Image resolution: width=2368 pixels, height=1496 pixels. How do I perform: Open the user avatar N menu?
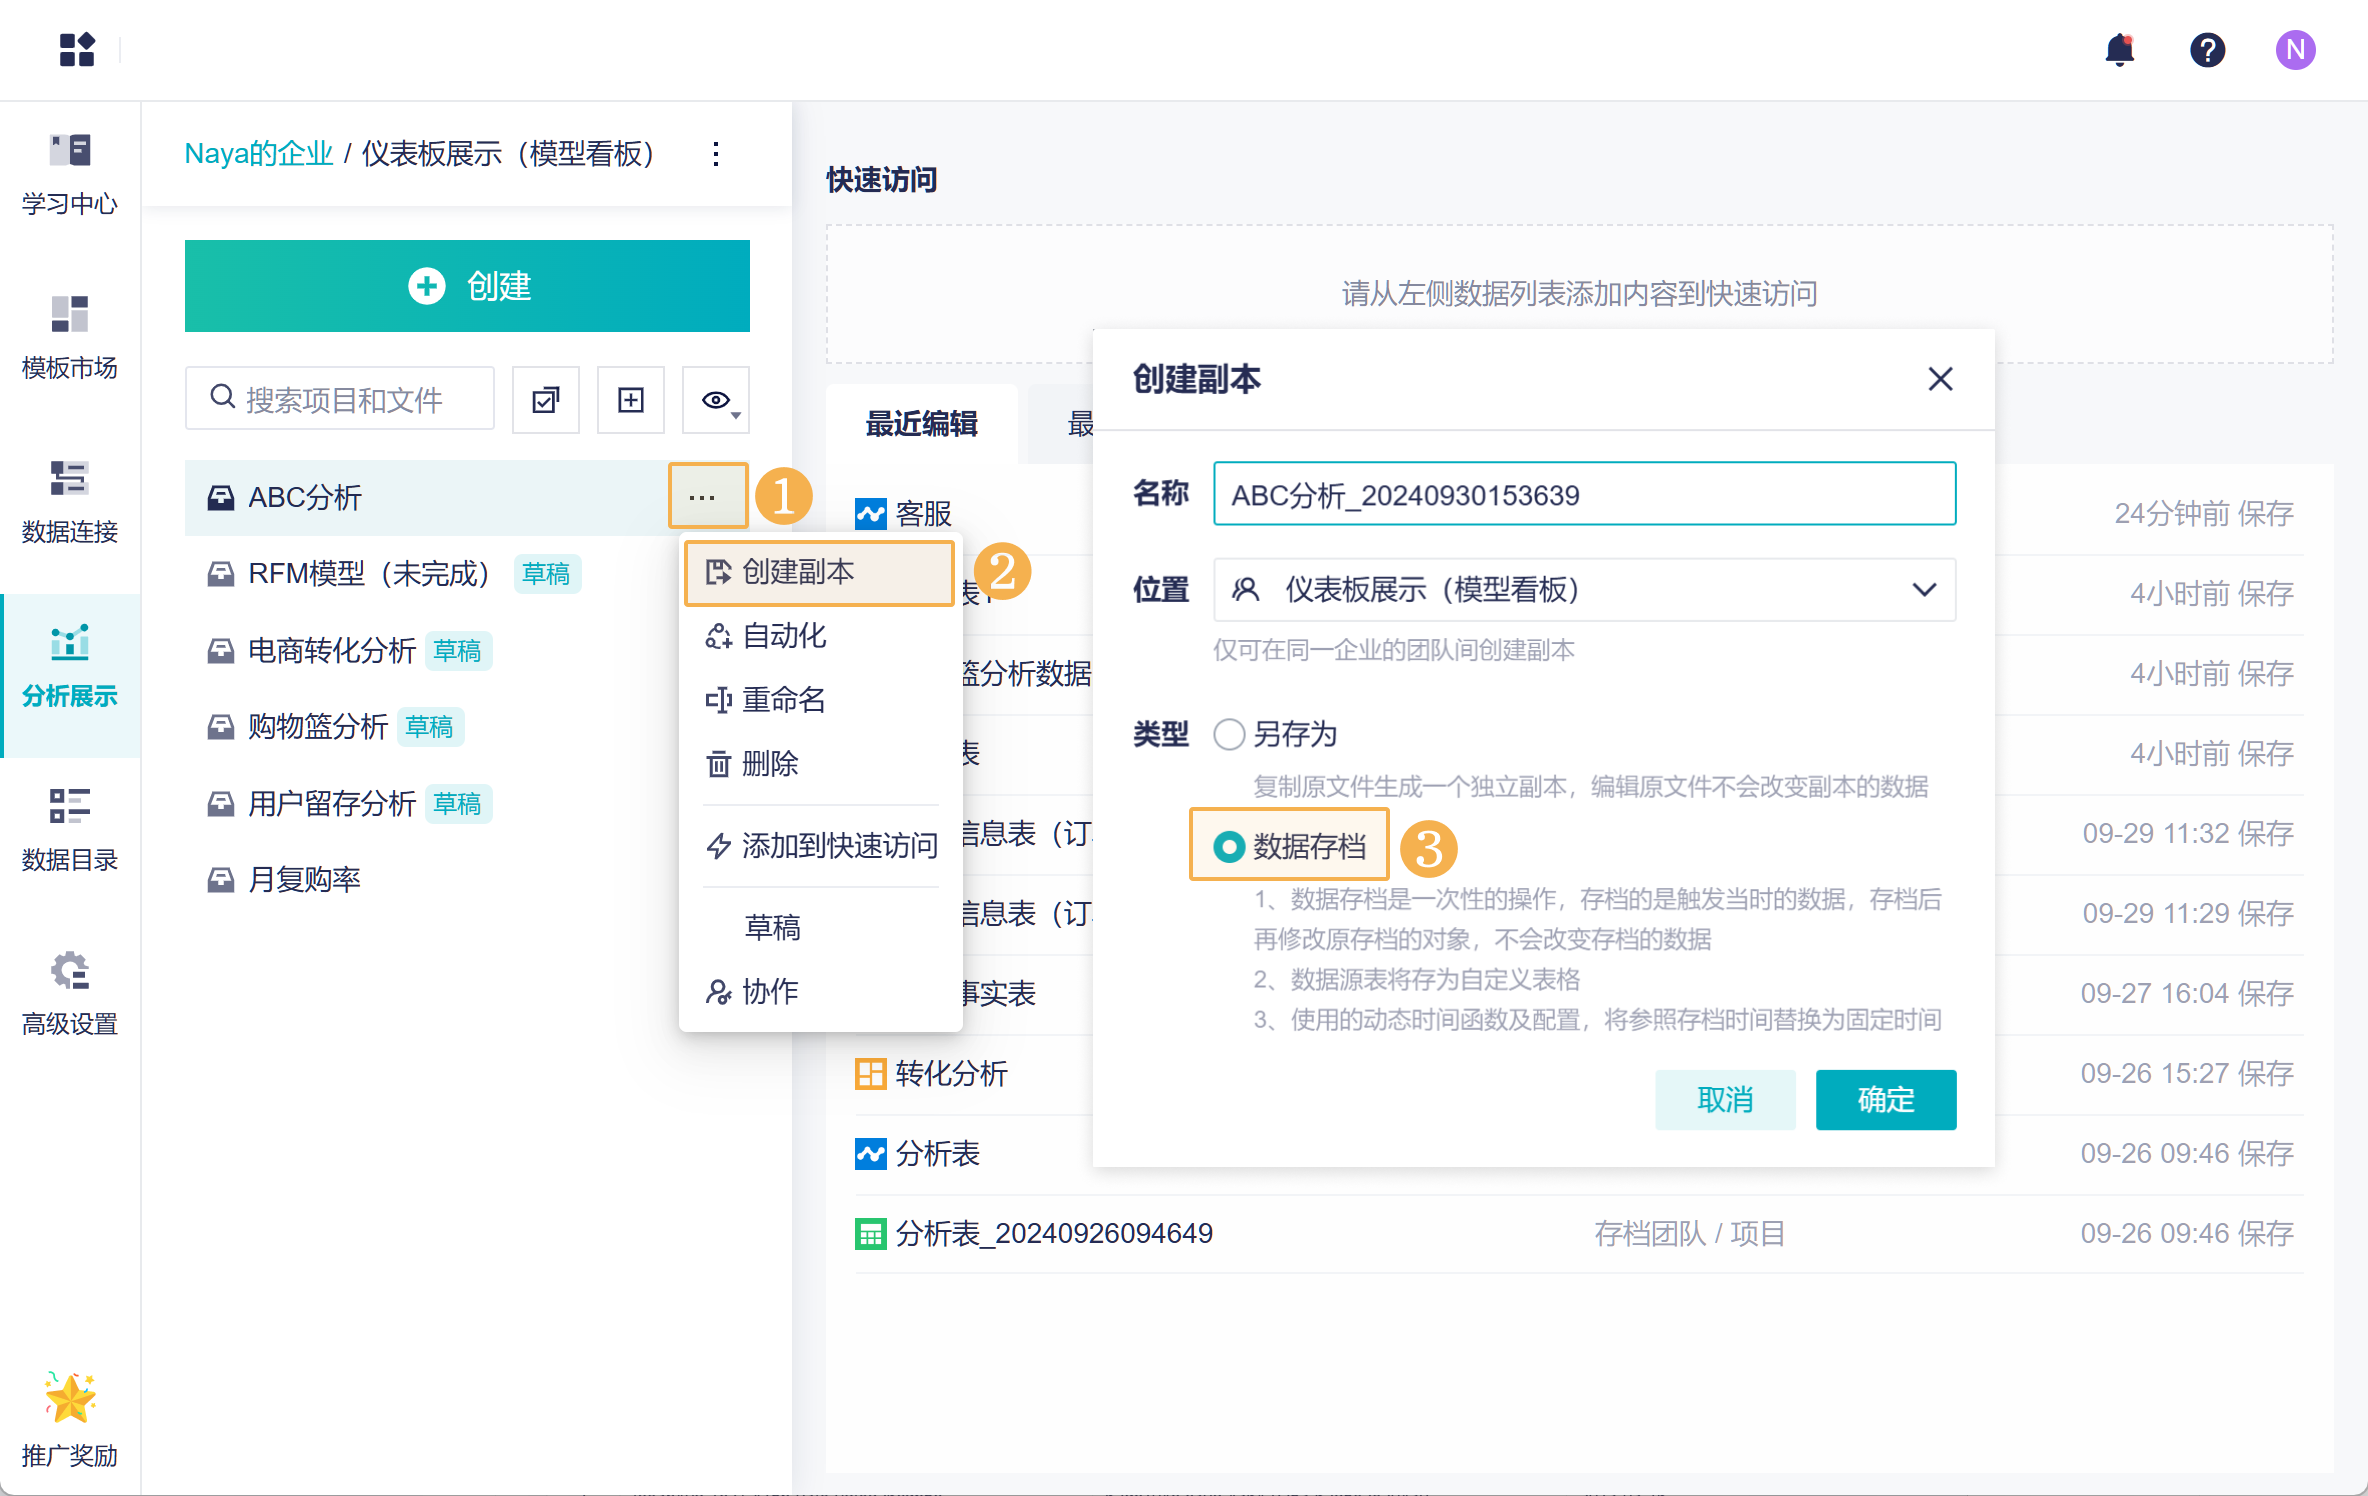[2295, 49]
